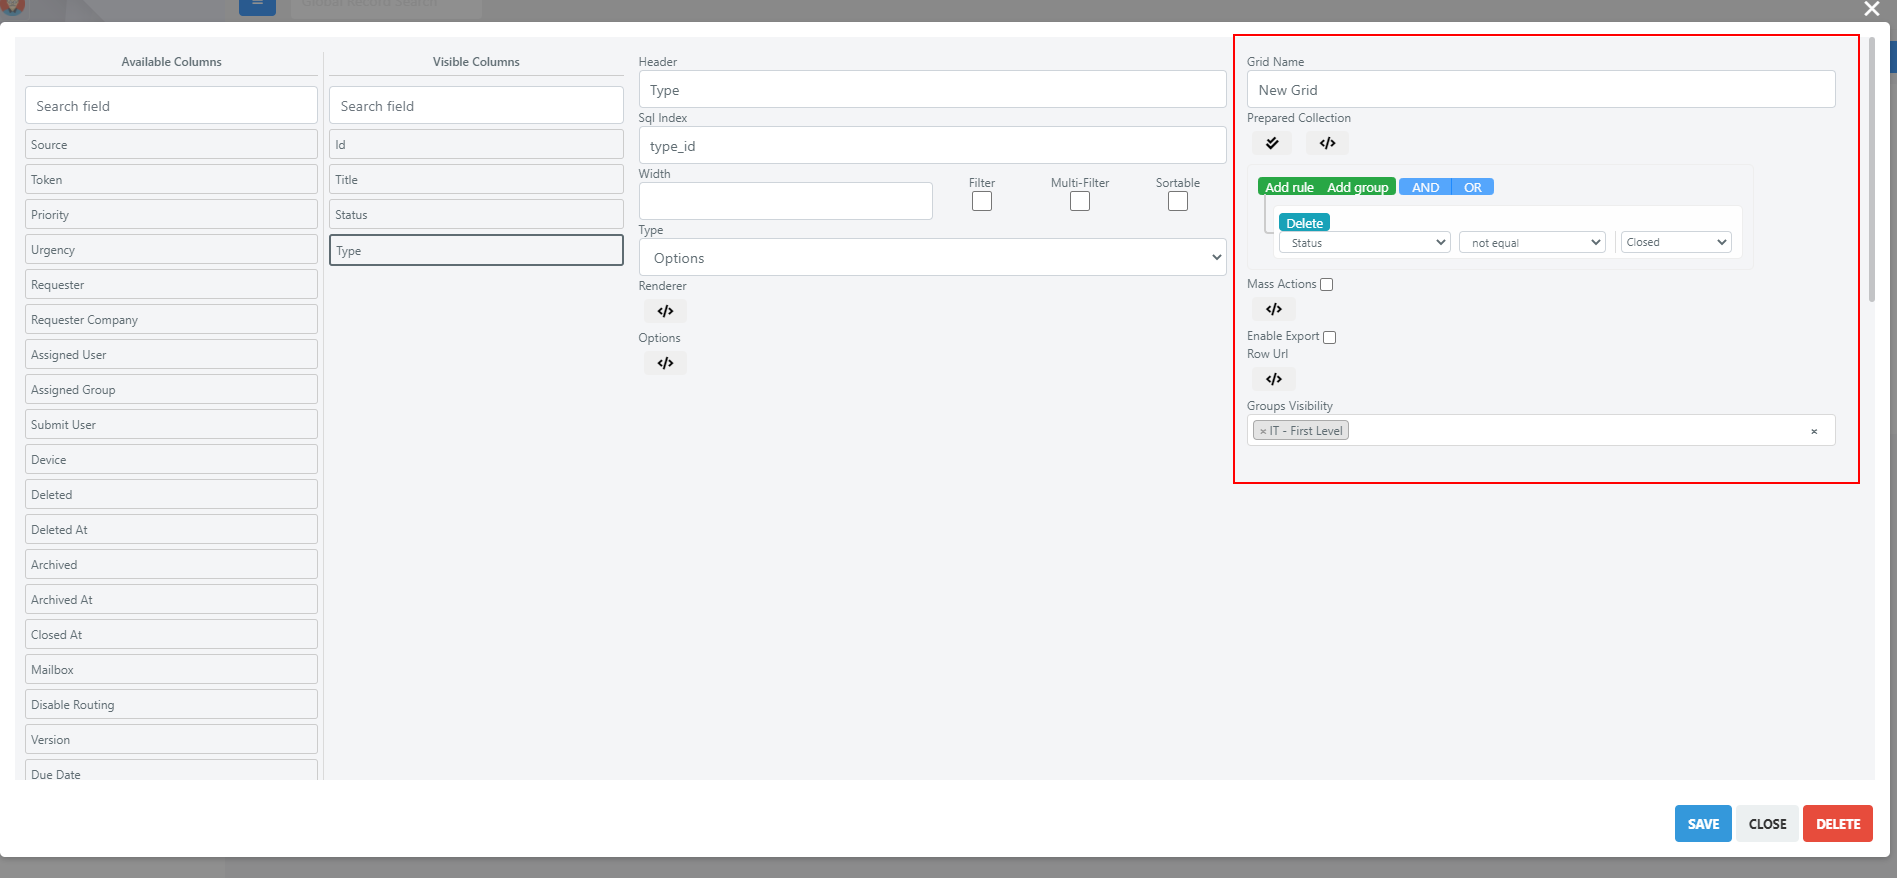1897x878 pixels.
Task: Select the Urgency available column
Action: (x=171, y=249)
